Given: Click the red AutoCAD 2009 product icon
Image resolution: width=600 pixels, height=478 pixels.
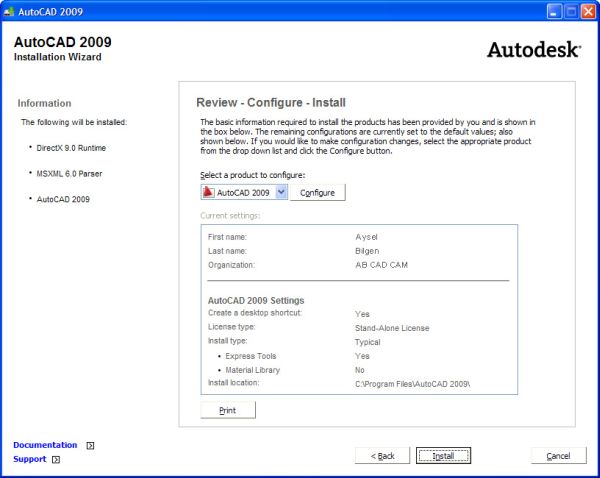Looking at the screenshot, I should pos(208,192).
